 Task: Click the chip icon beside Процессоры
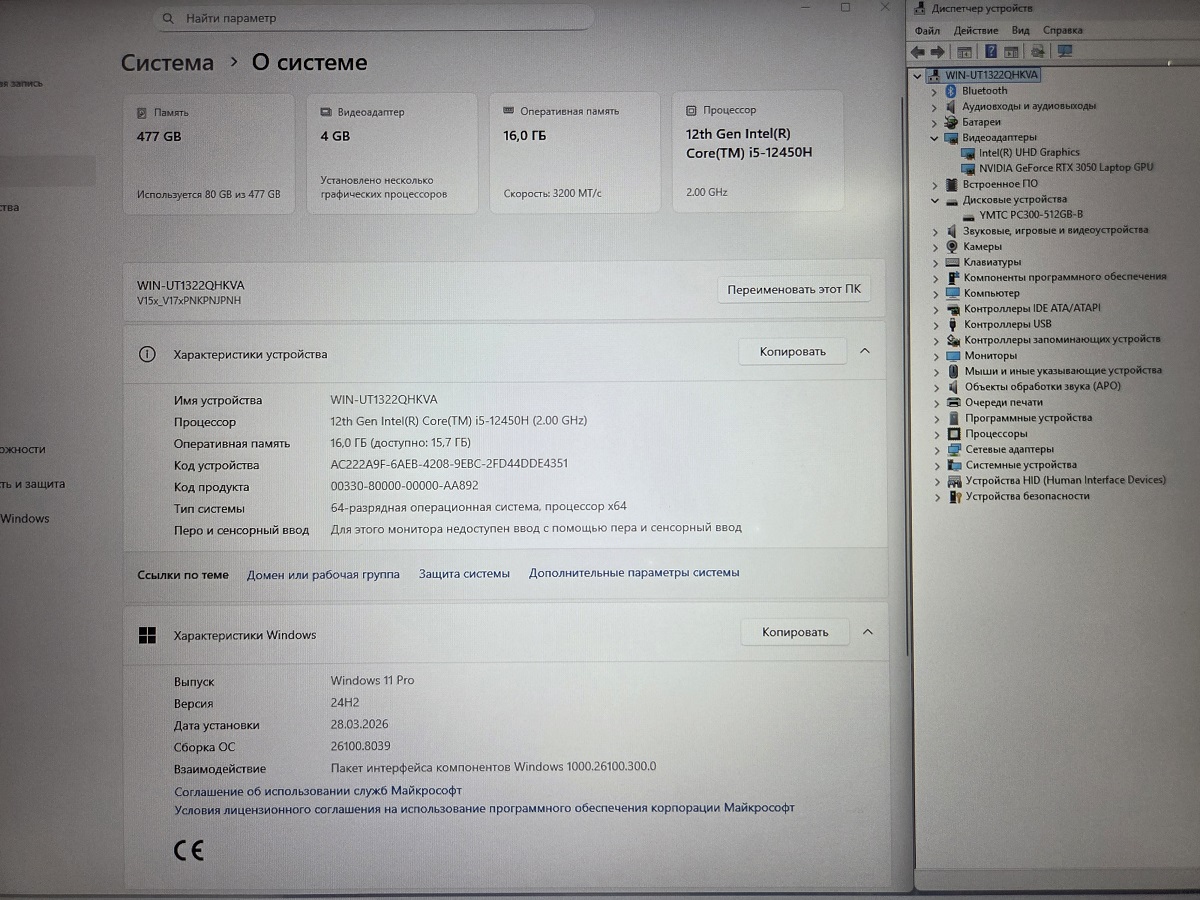coord(954,434)
